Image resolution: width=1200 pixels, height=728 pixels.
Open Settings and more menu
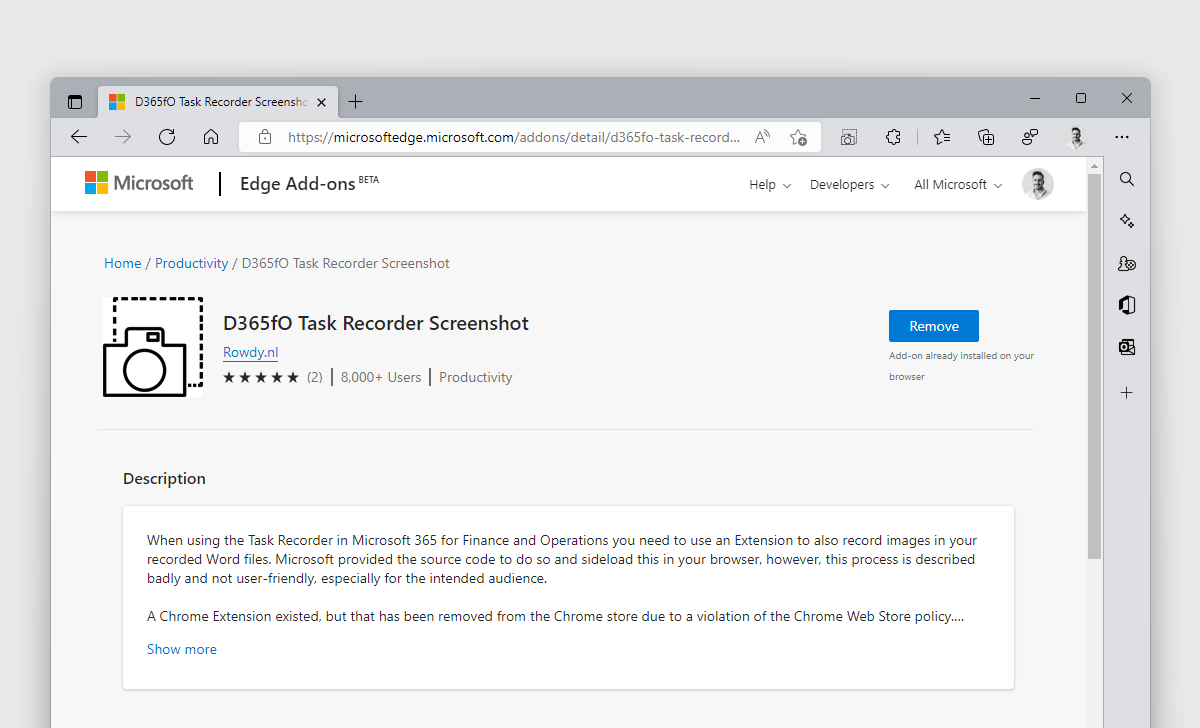(1122, 137)
